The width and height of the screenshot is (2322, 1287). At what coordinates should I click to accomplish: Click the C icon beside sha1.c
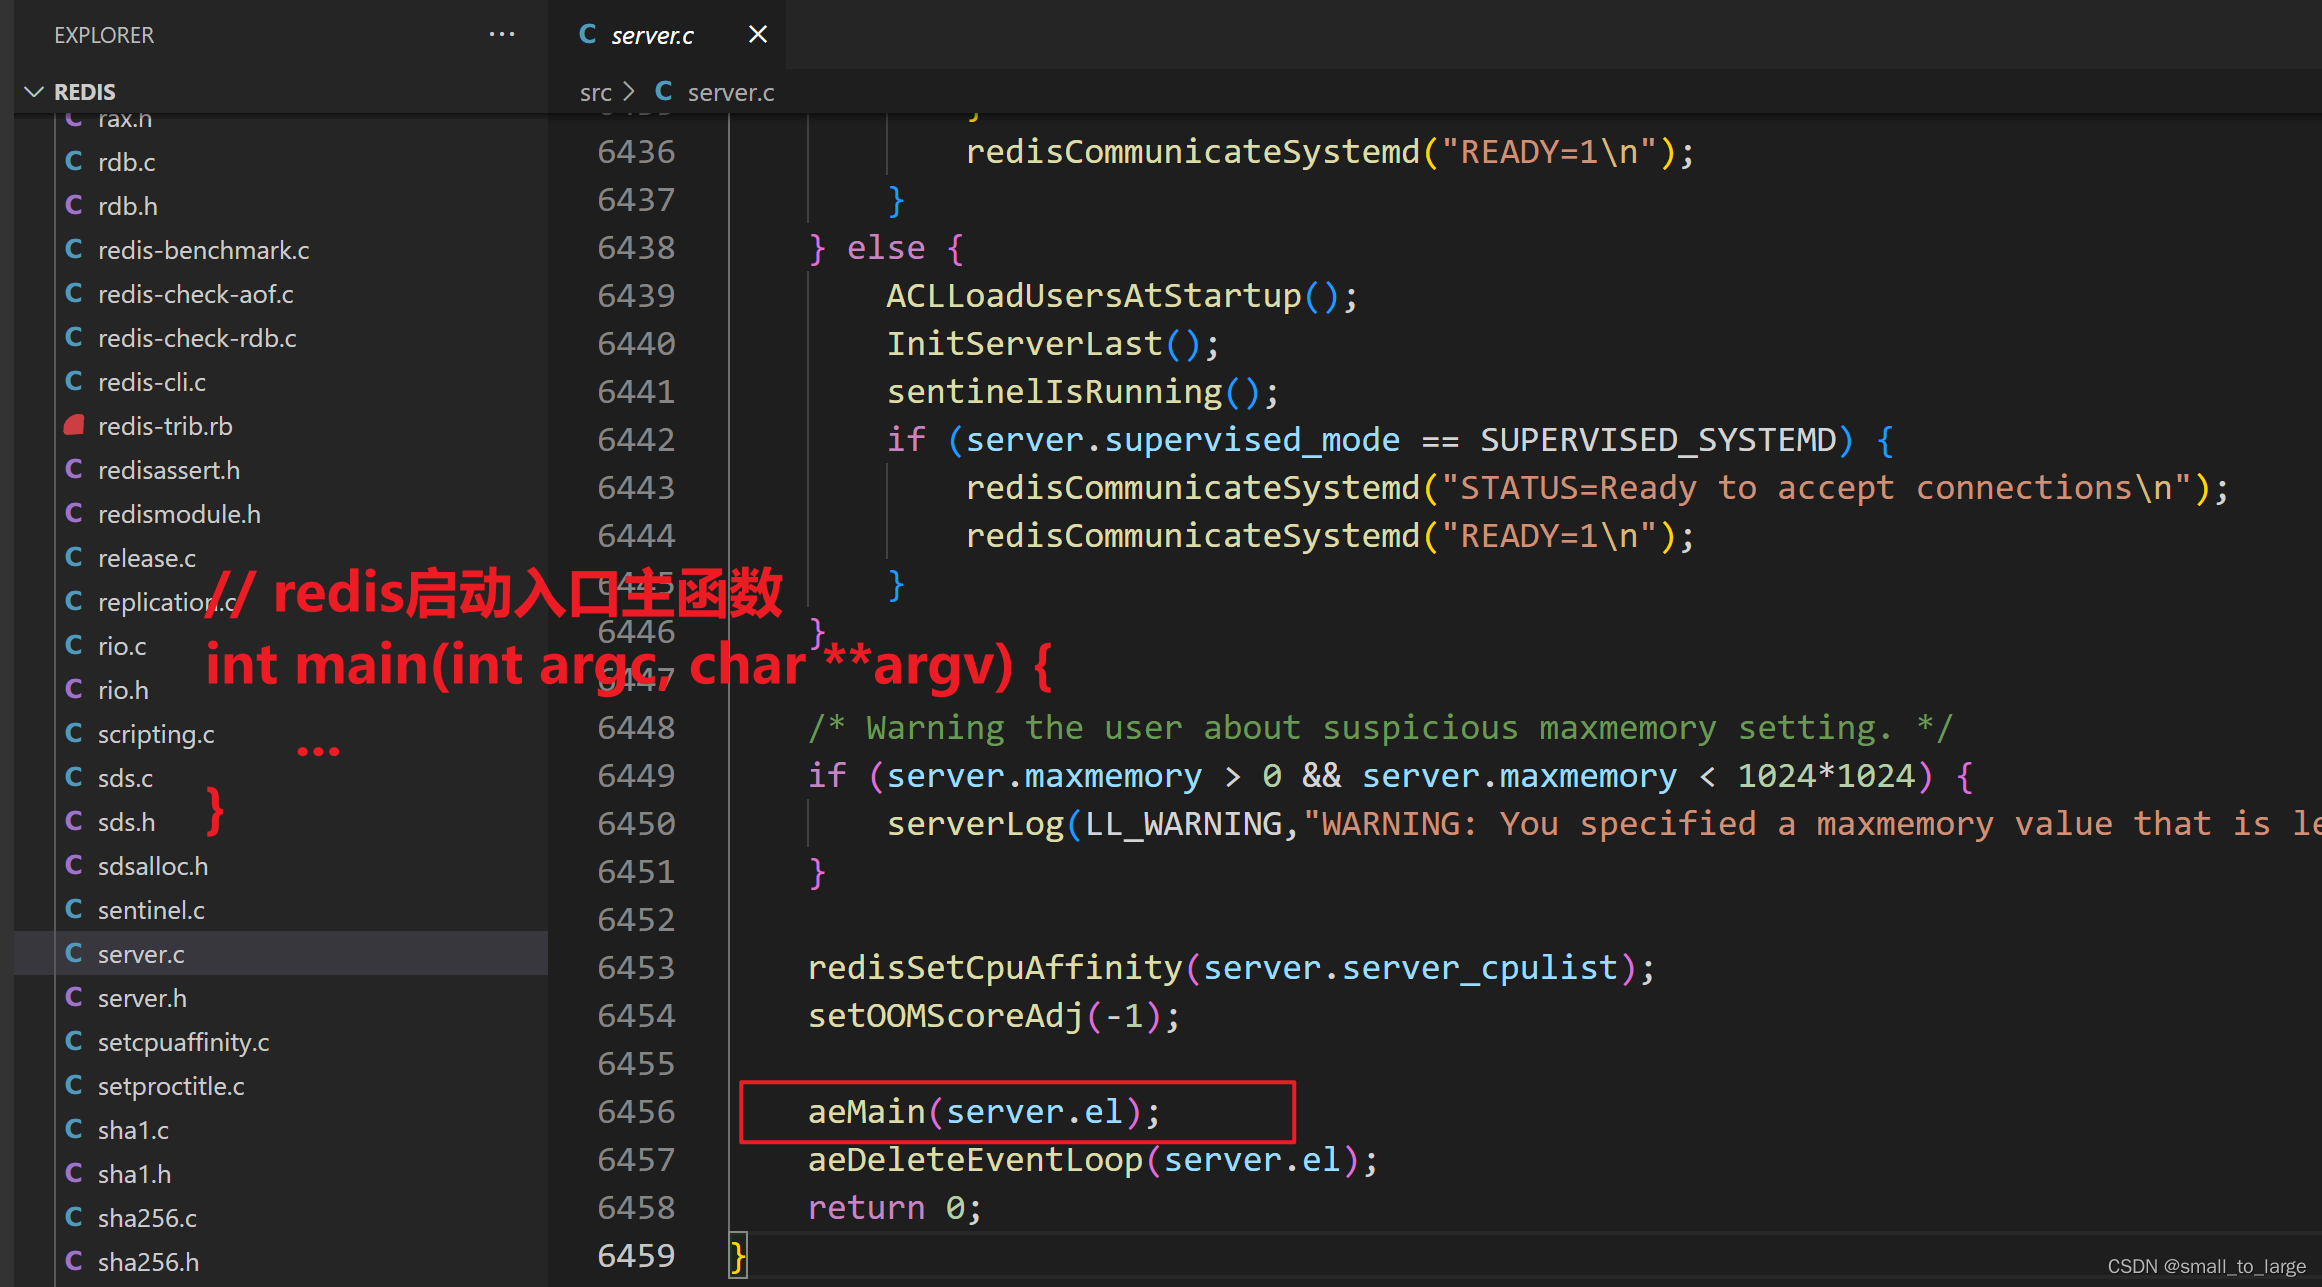74,1129
